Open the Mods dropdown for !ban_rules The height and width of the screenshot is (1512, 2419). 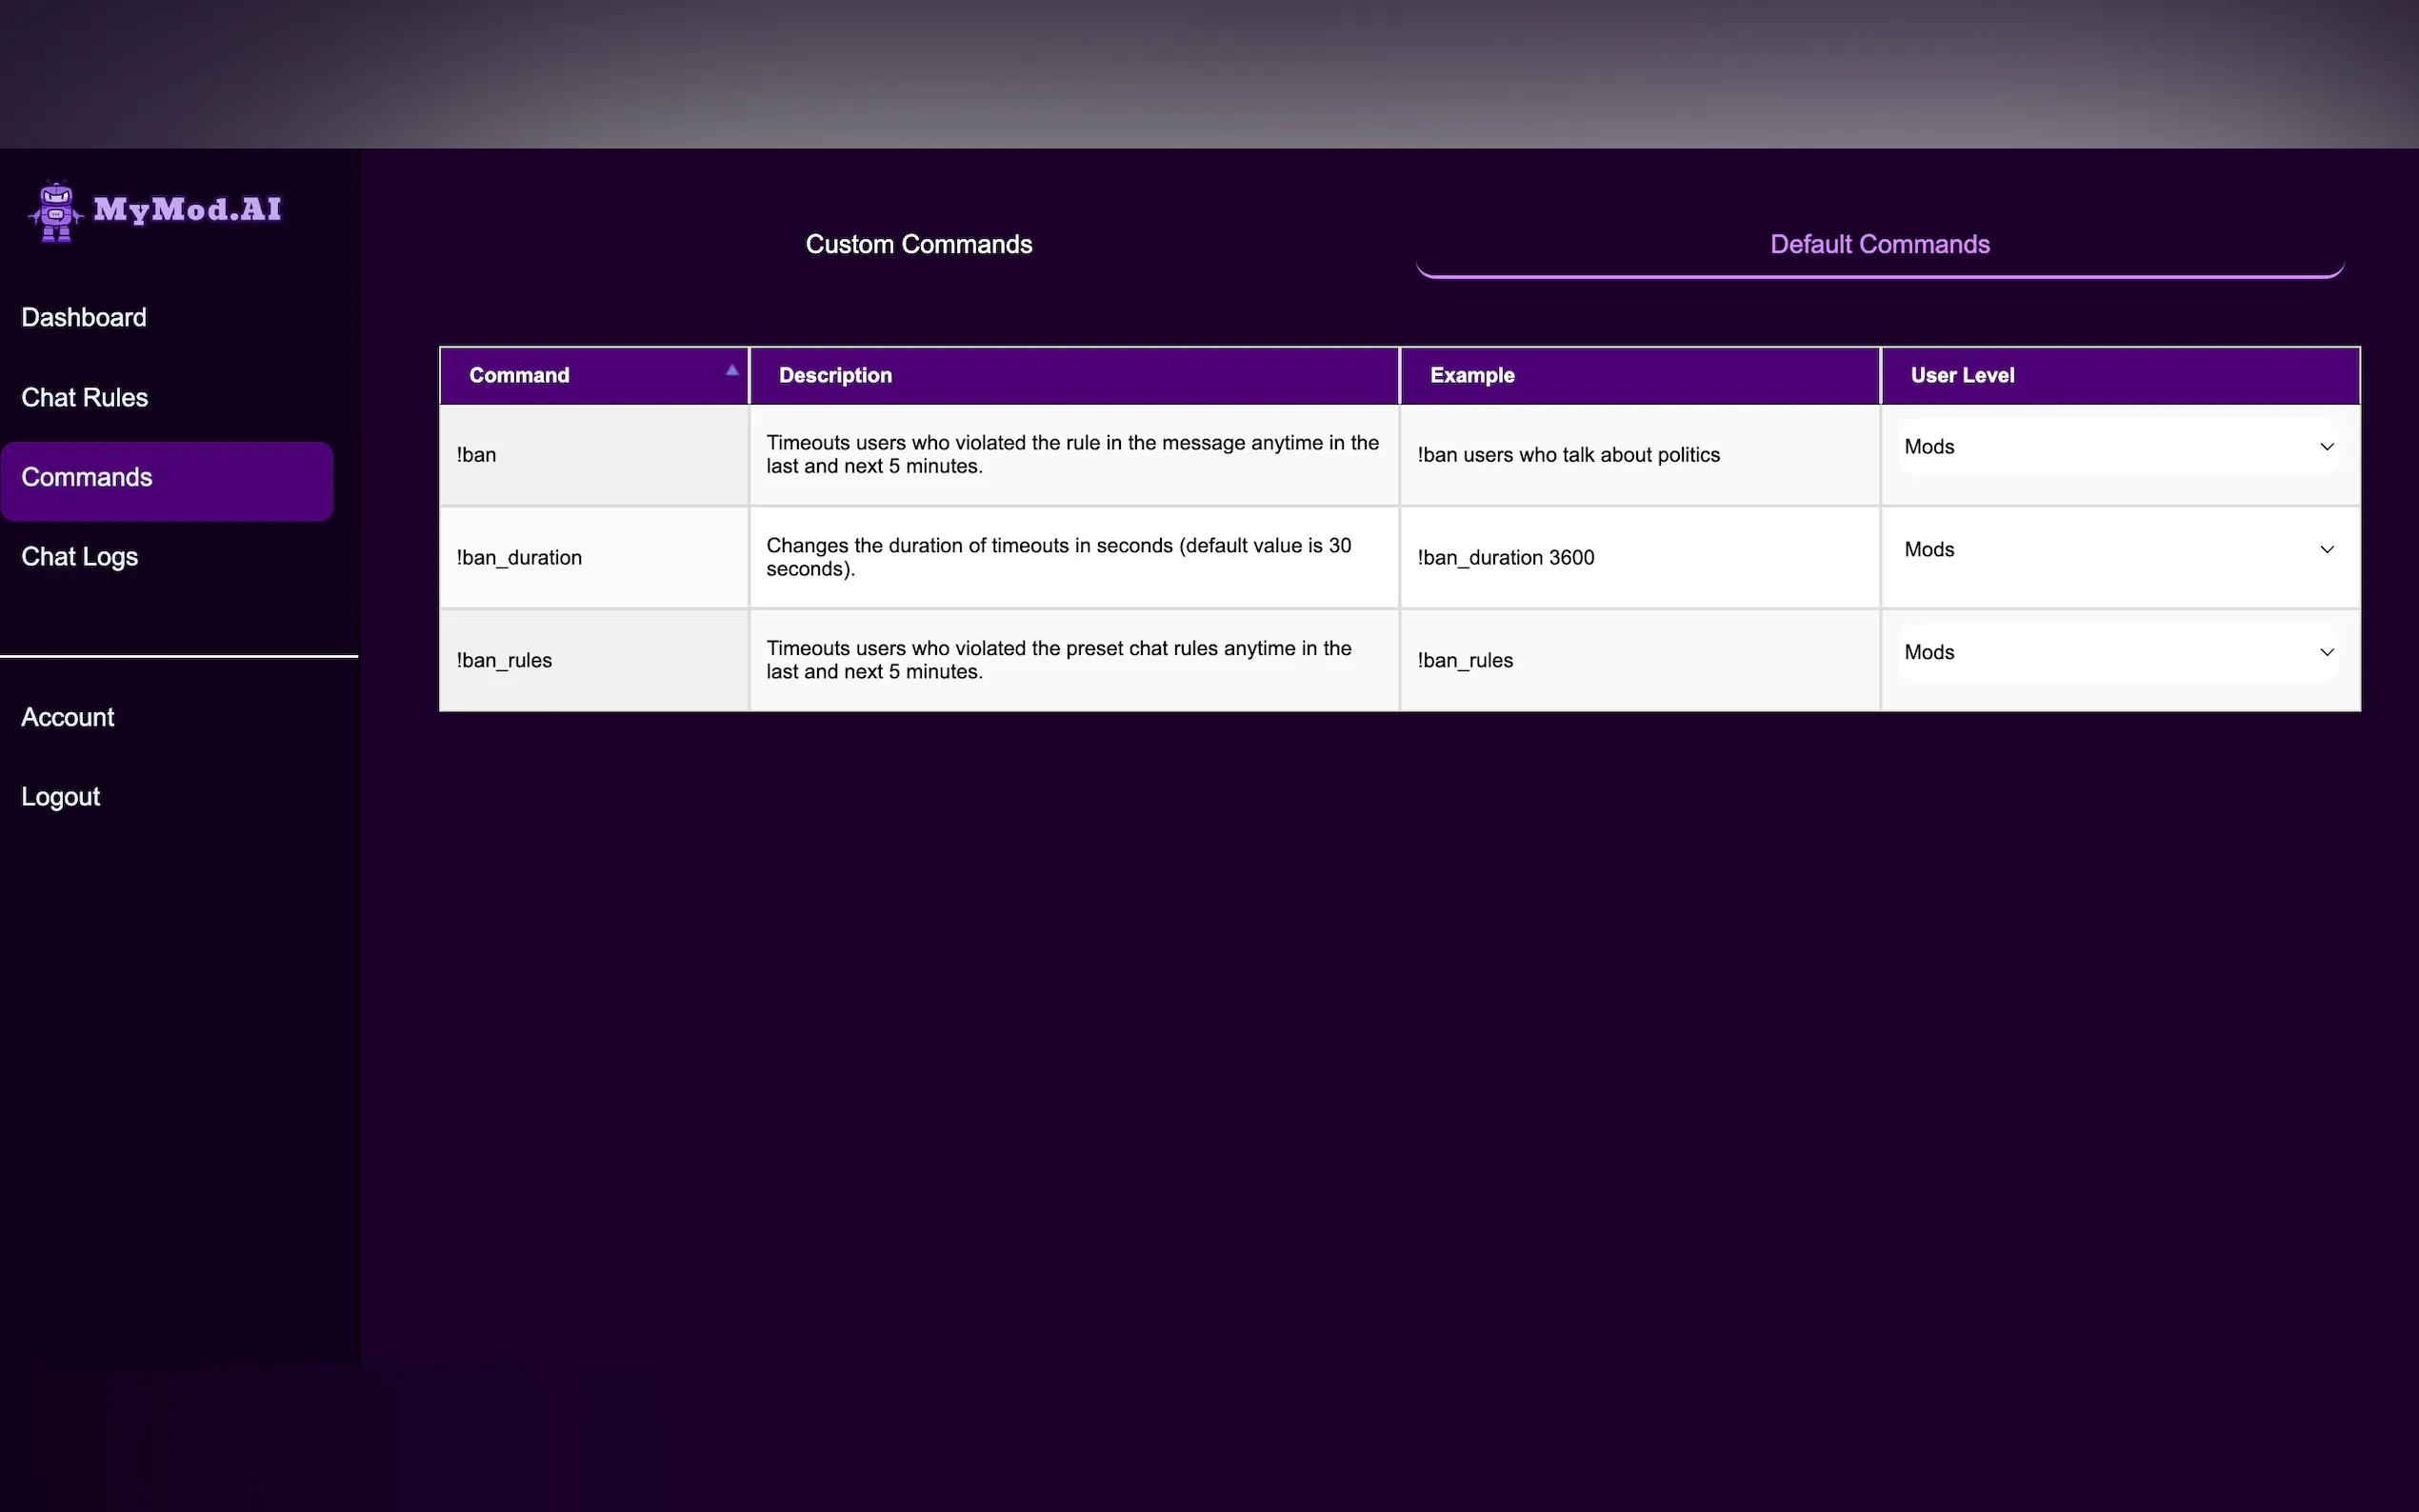(2118, 653)
